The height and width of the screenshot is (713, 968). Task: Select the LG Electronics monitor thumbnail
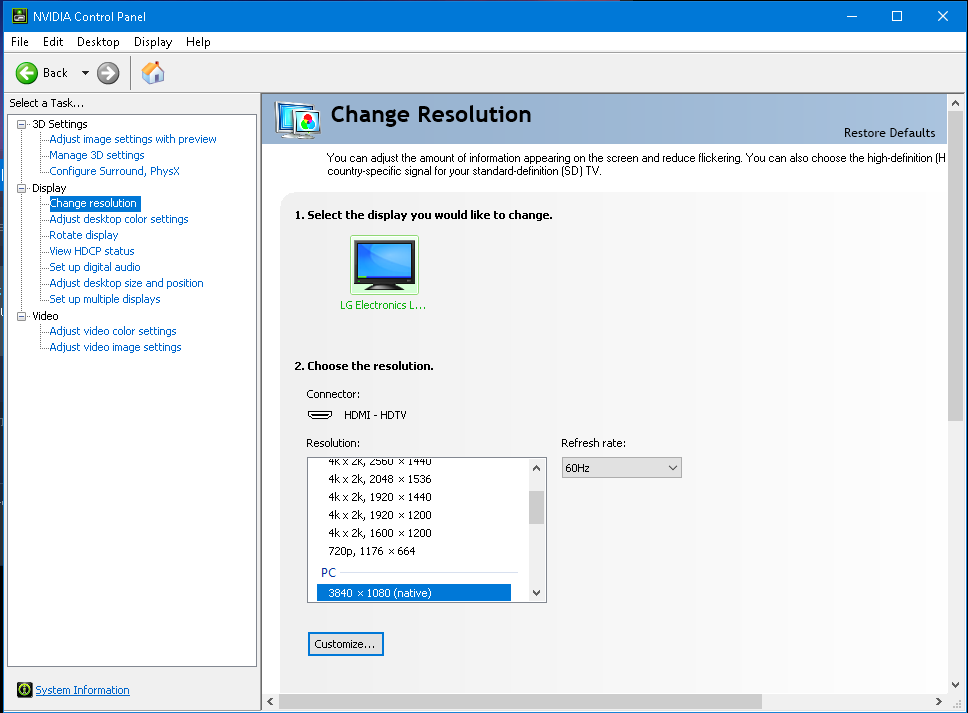click(384, 265)
